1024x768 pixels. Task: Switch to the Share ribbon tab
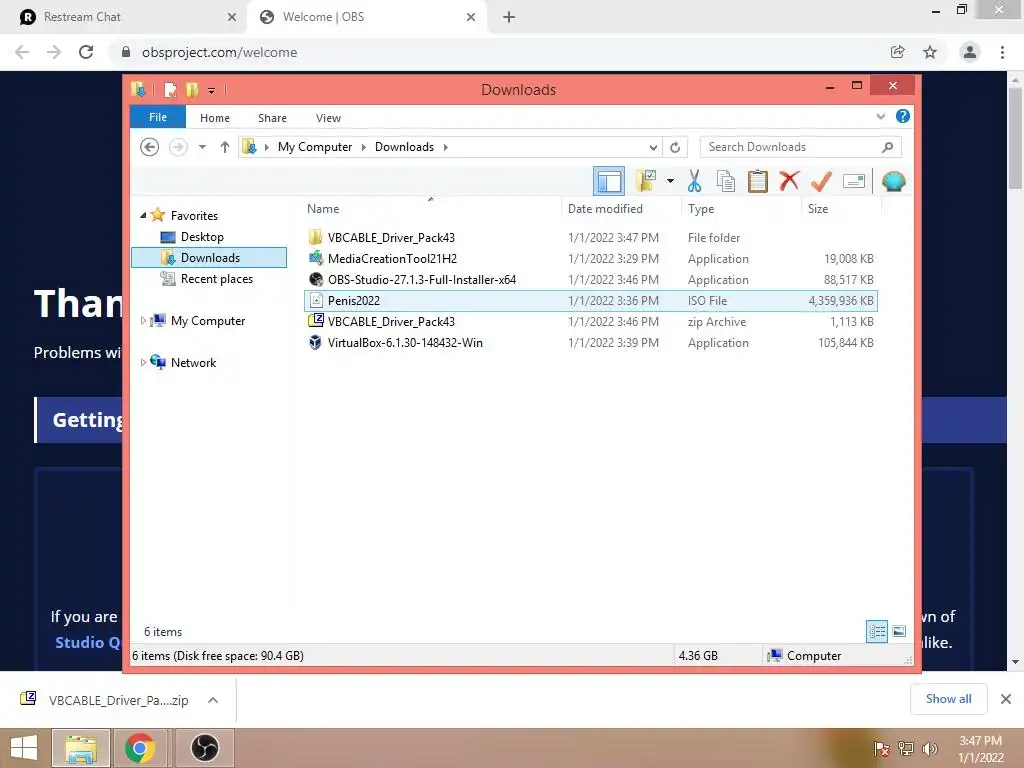(272, 118)
